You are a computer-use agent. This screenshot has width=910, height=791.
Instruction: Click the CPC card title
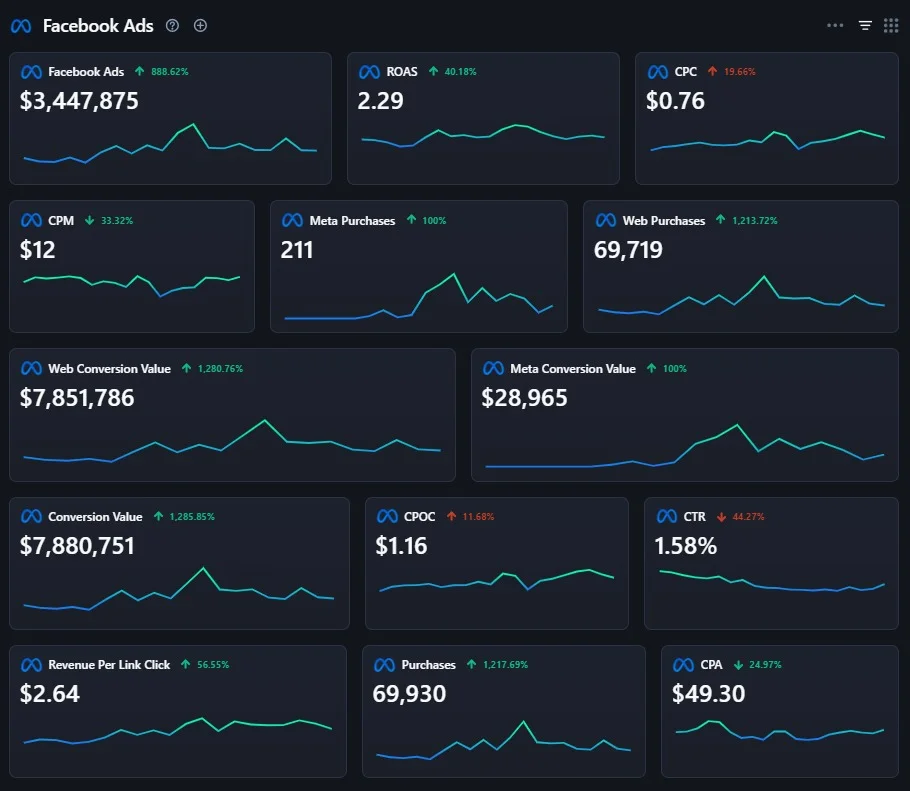tap(685, 72)
